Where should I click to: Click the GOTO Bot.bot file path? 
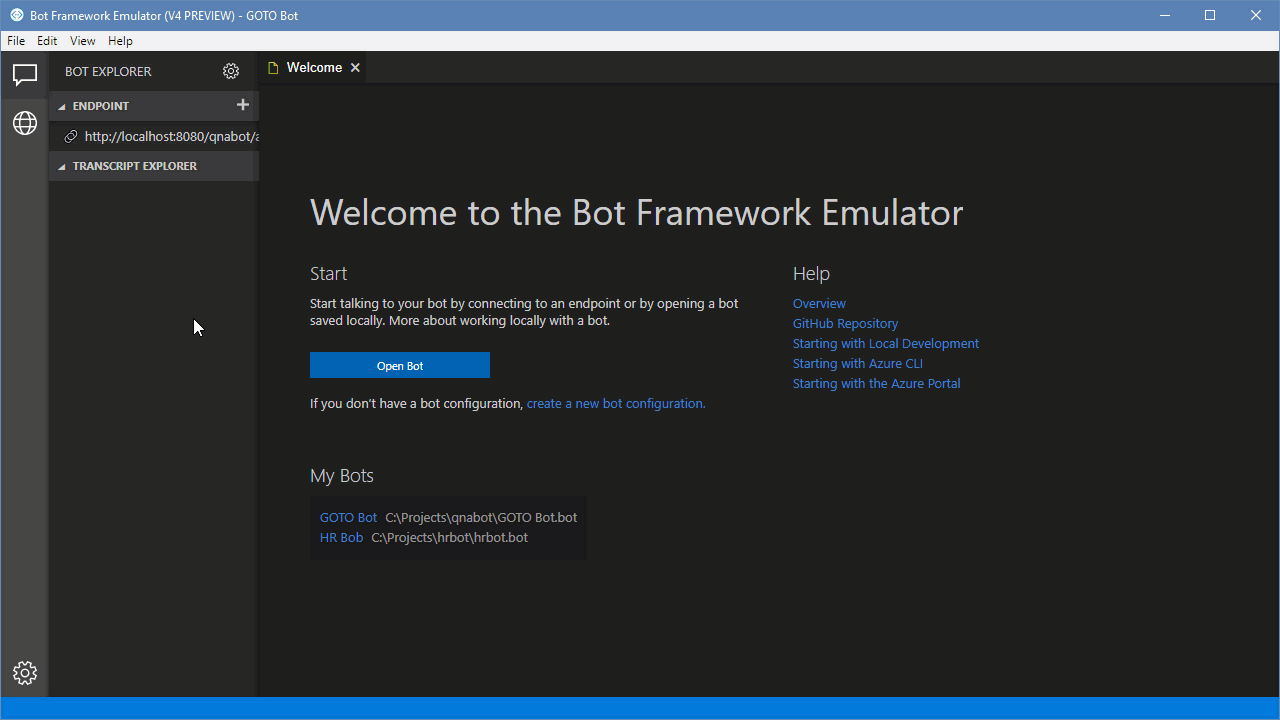coord(481,517)
